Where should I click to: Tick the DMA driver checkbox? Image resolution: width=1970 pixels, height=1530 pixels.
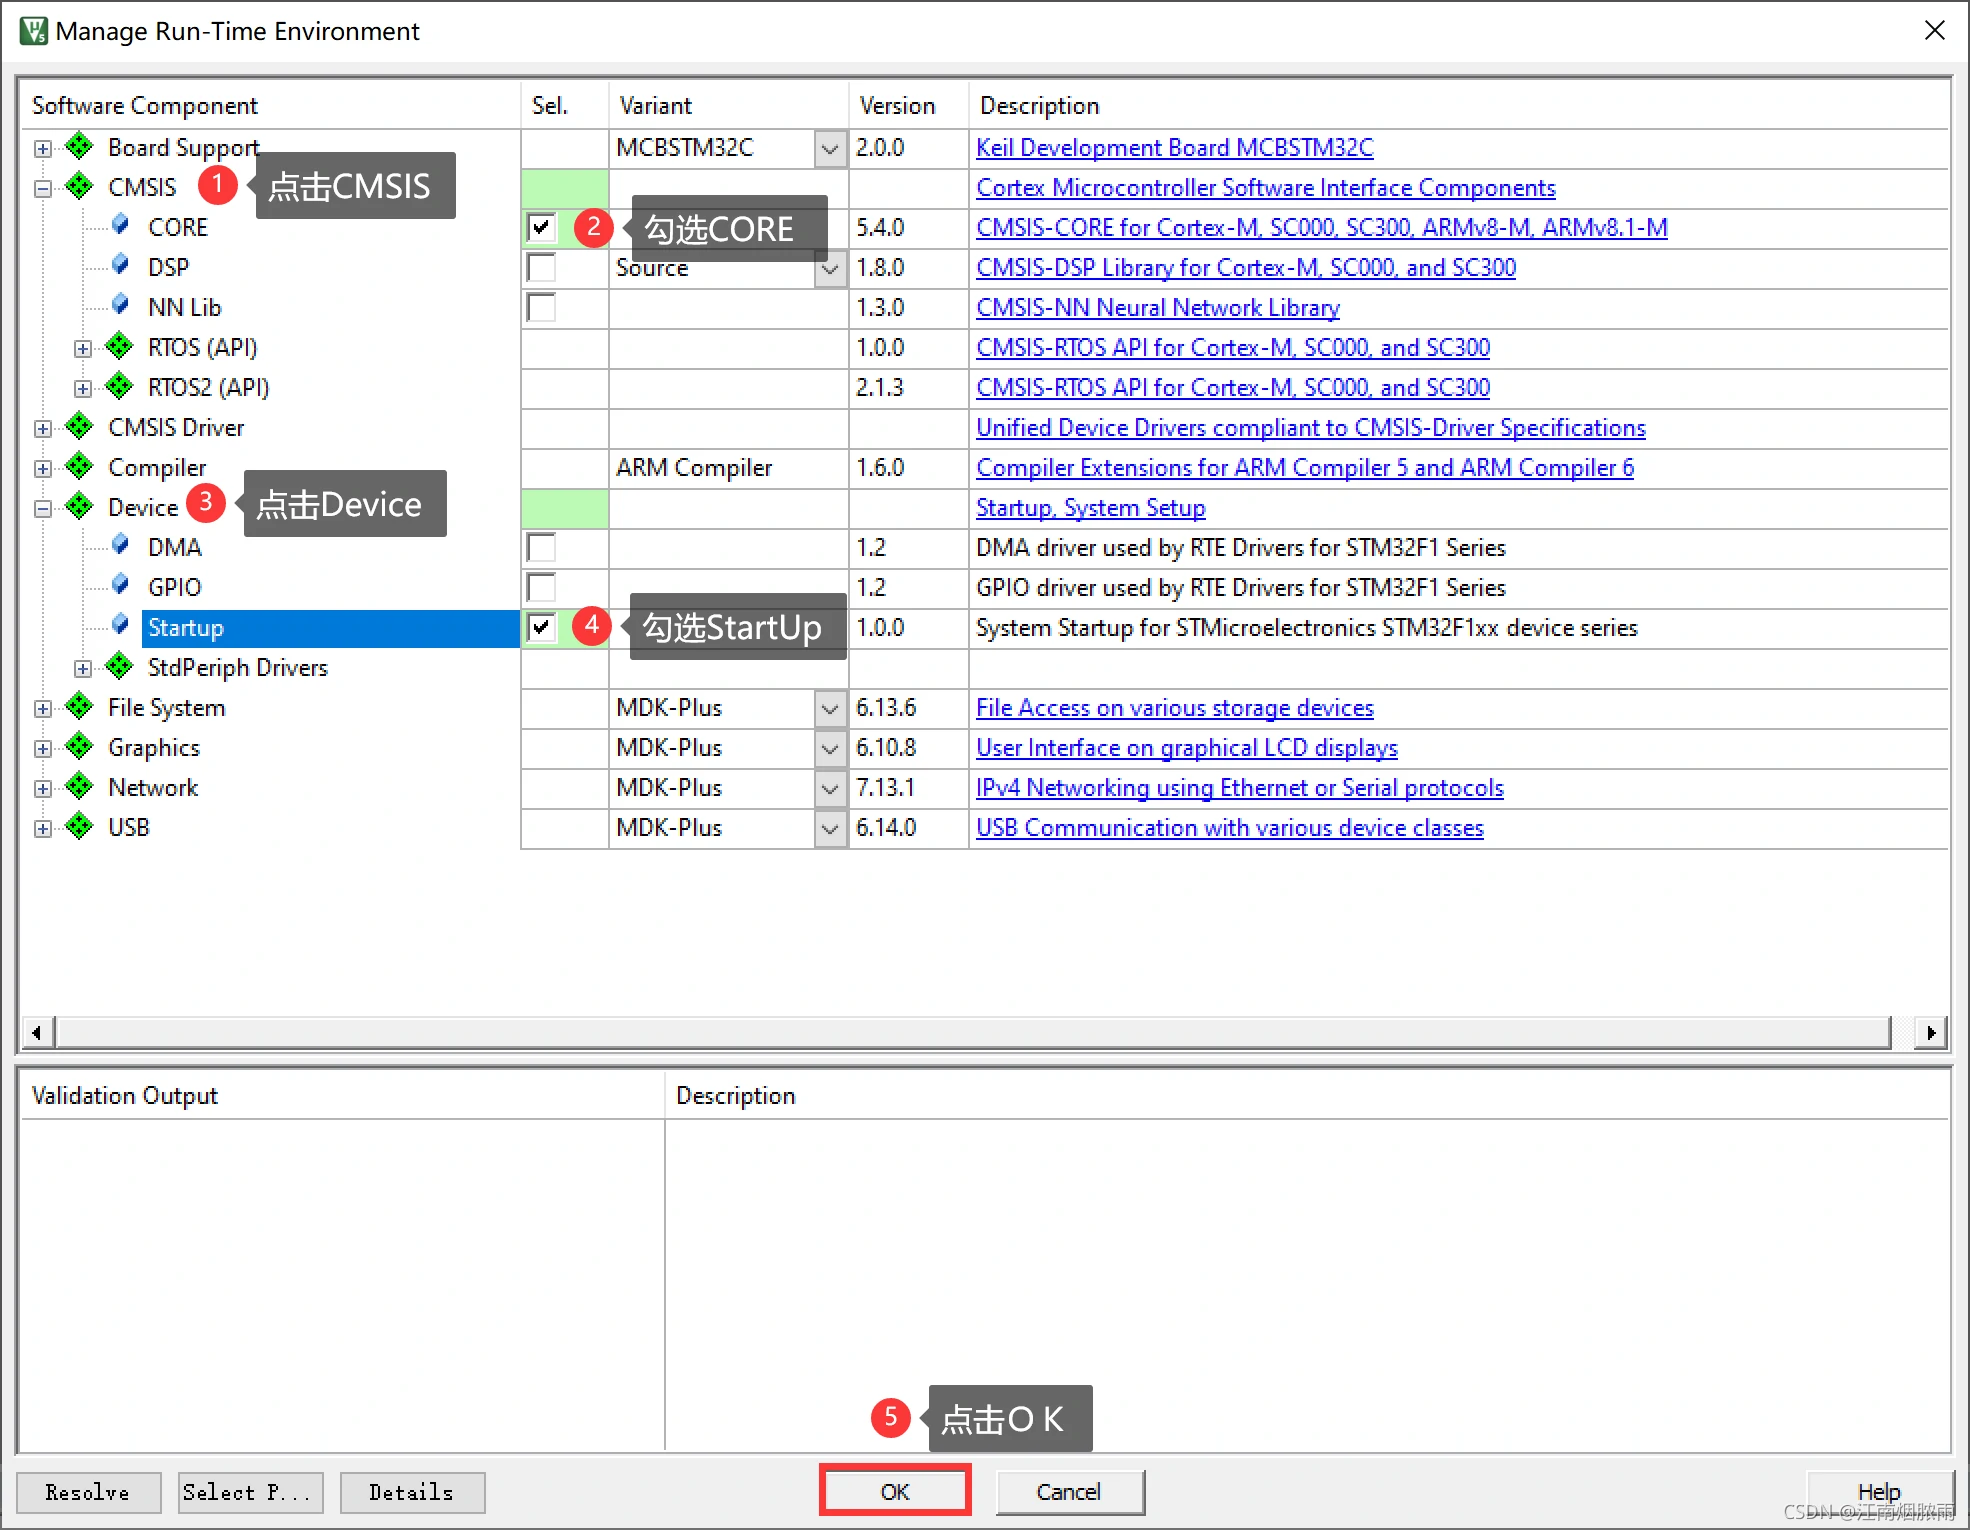click(x=541, y=547)
